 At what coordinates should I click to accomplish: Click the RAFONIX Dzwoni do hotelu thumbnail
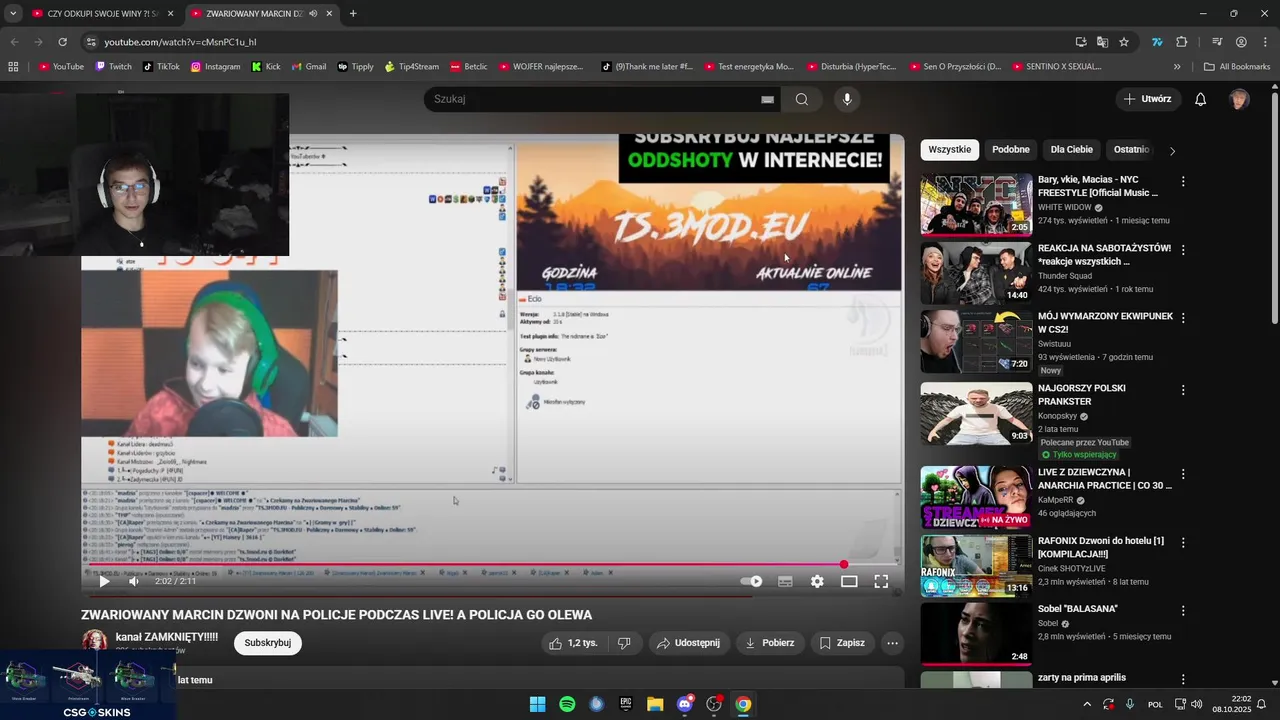[x=976, y=566]
